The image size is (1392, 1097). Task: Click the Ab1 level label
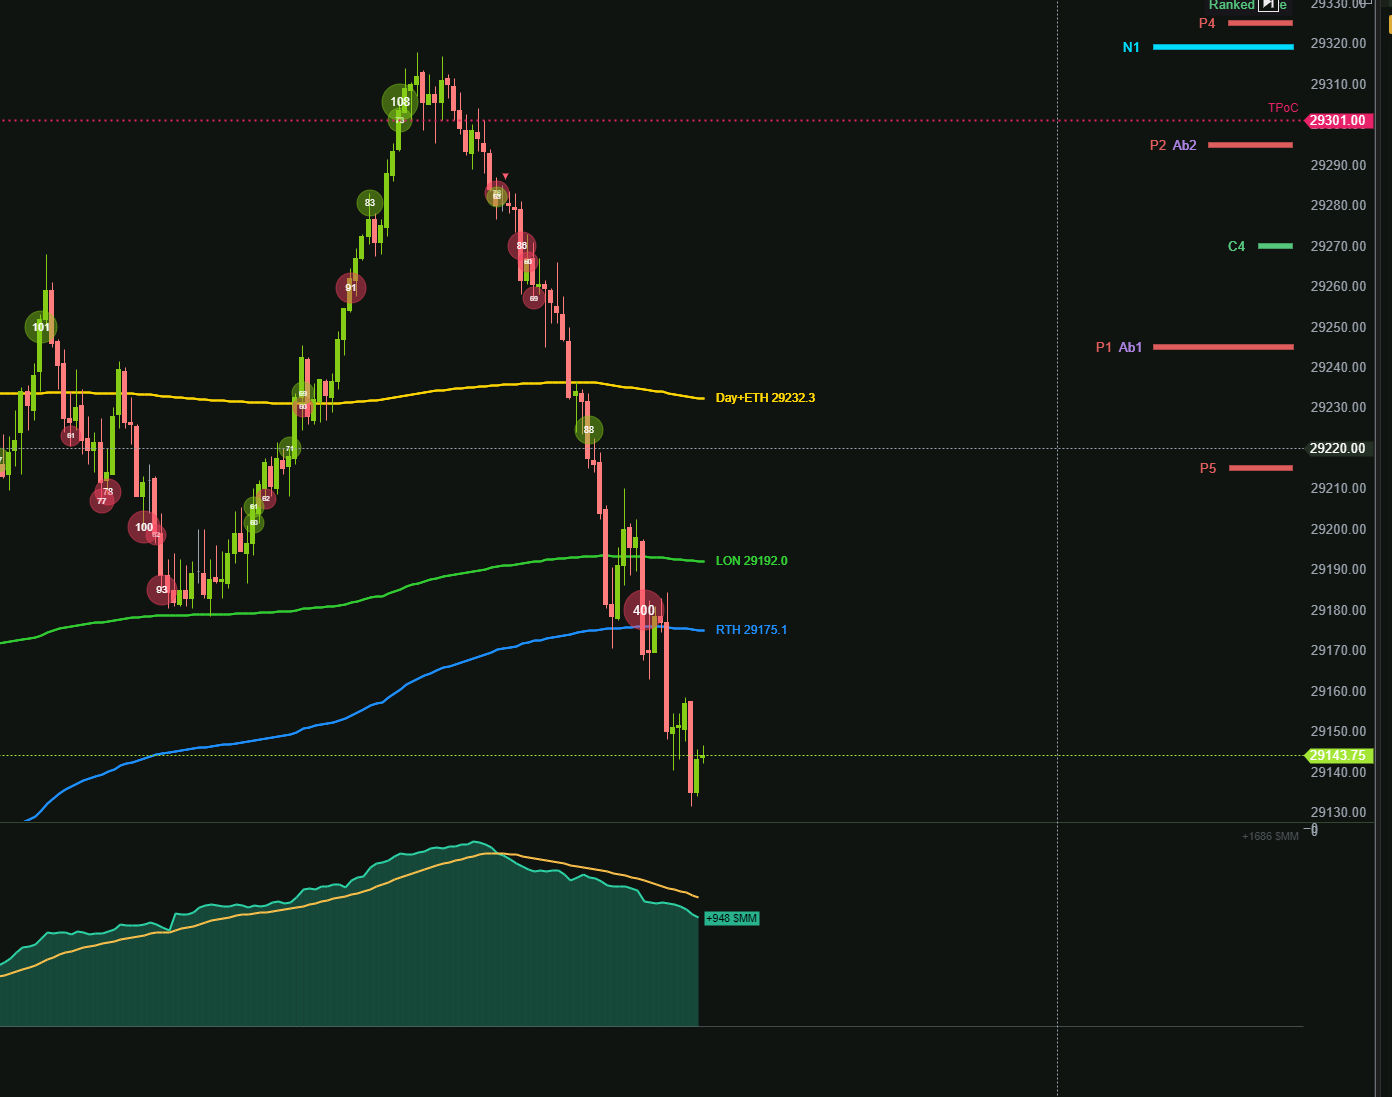tap(1130, 347)
